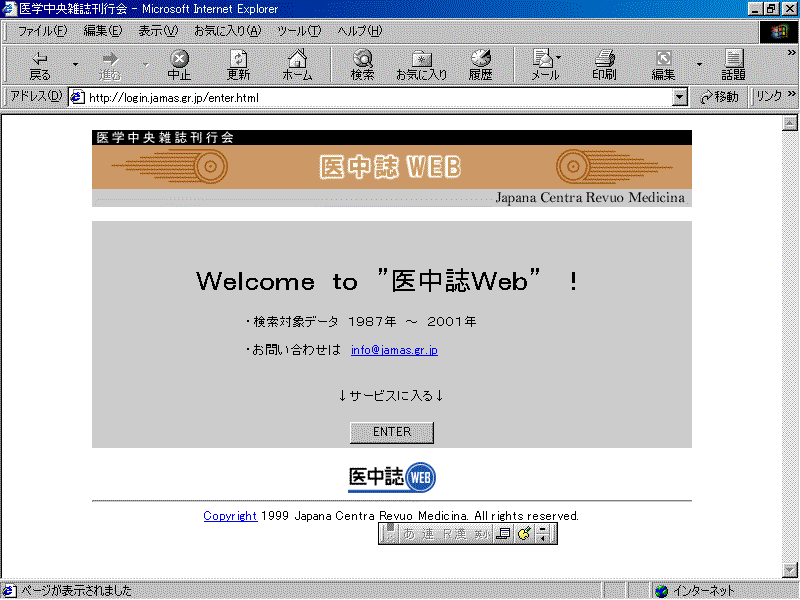Open the File (ファイル) menu

pyautogui.click(x=42, y=31)
